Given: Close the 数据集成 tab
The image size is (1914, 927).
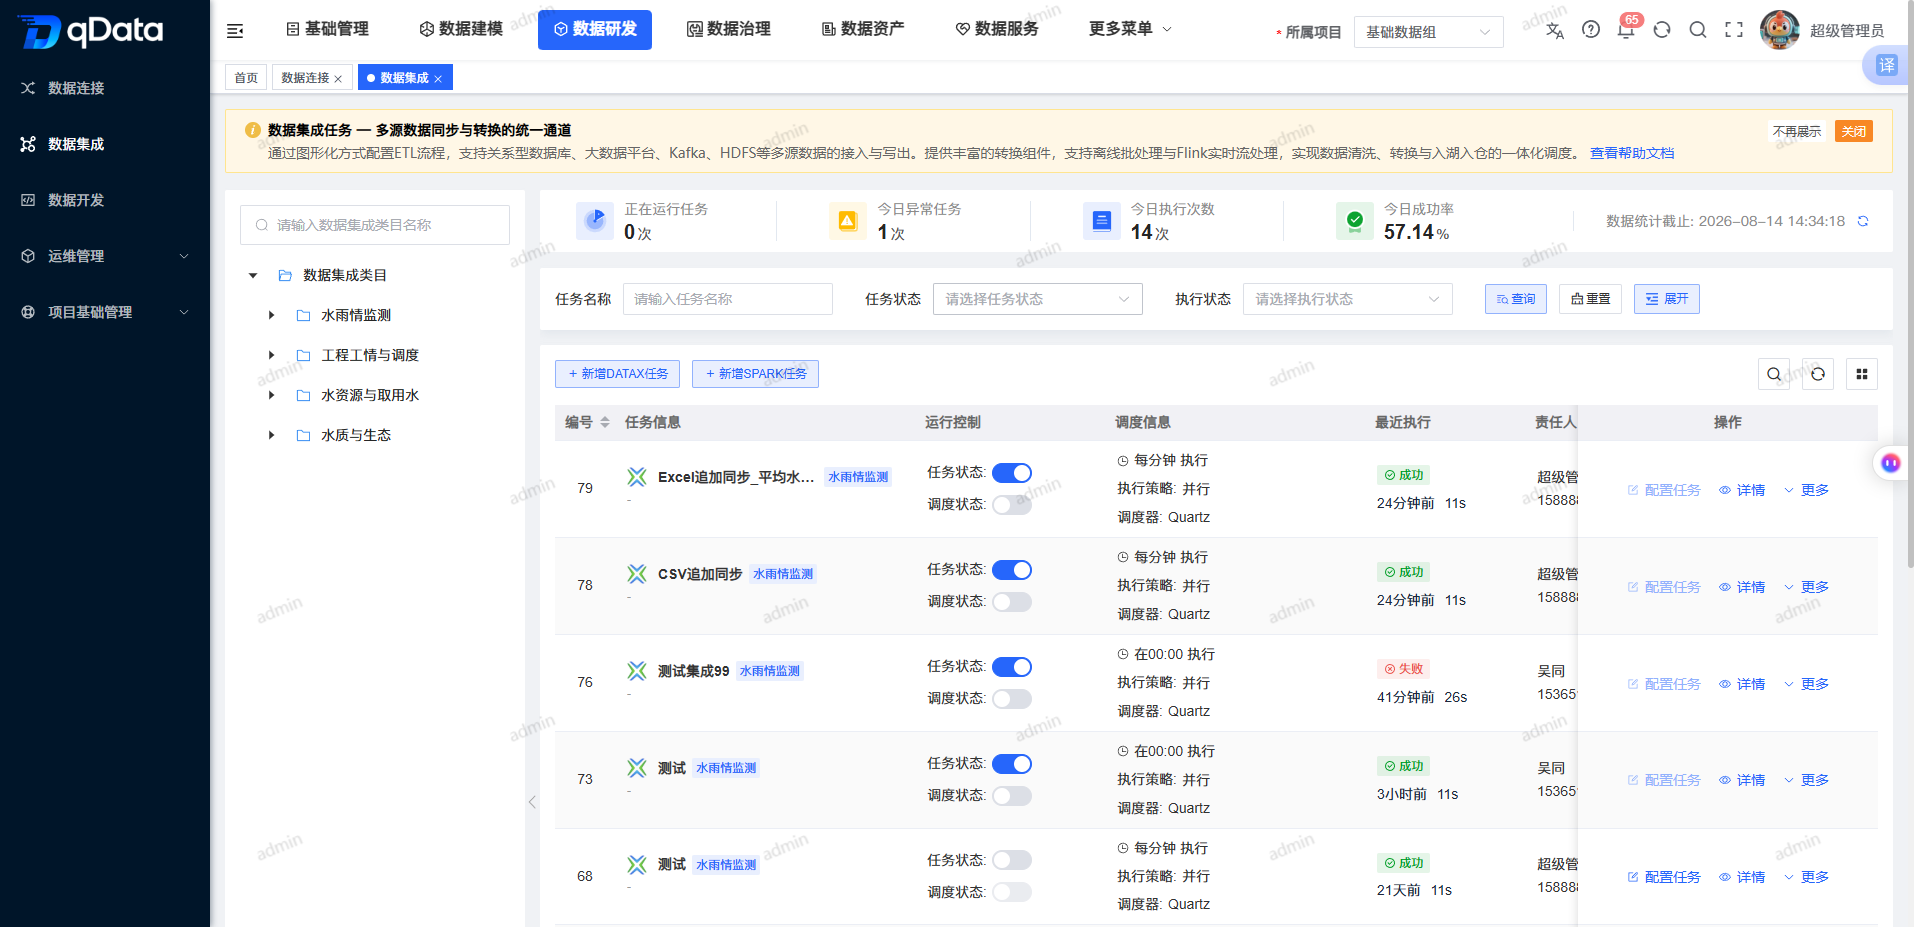Looking at the screenshot, I should [438, 79].
